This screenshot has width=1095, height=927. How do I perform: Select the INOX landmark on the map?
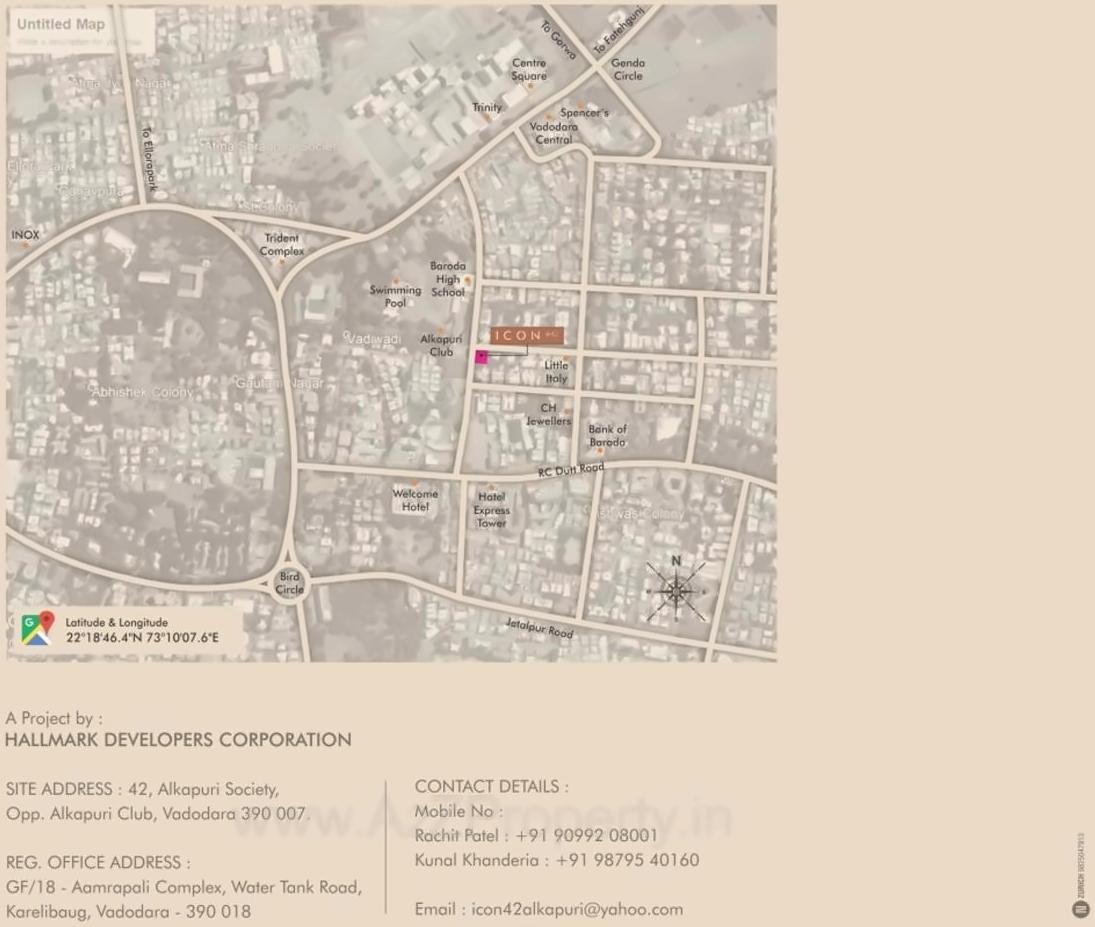click(26, 235)
